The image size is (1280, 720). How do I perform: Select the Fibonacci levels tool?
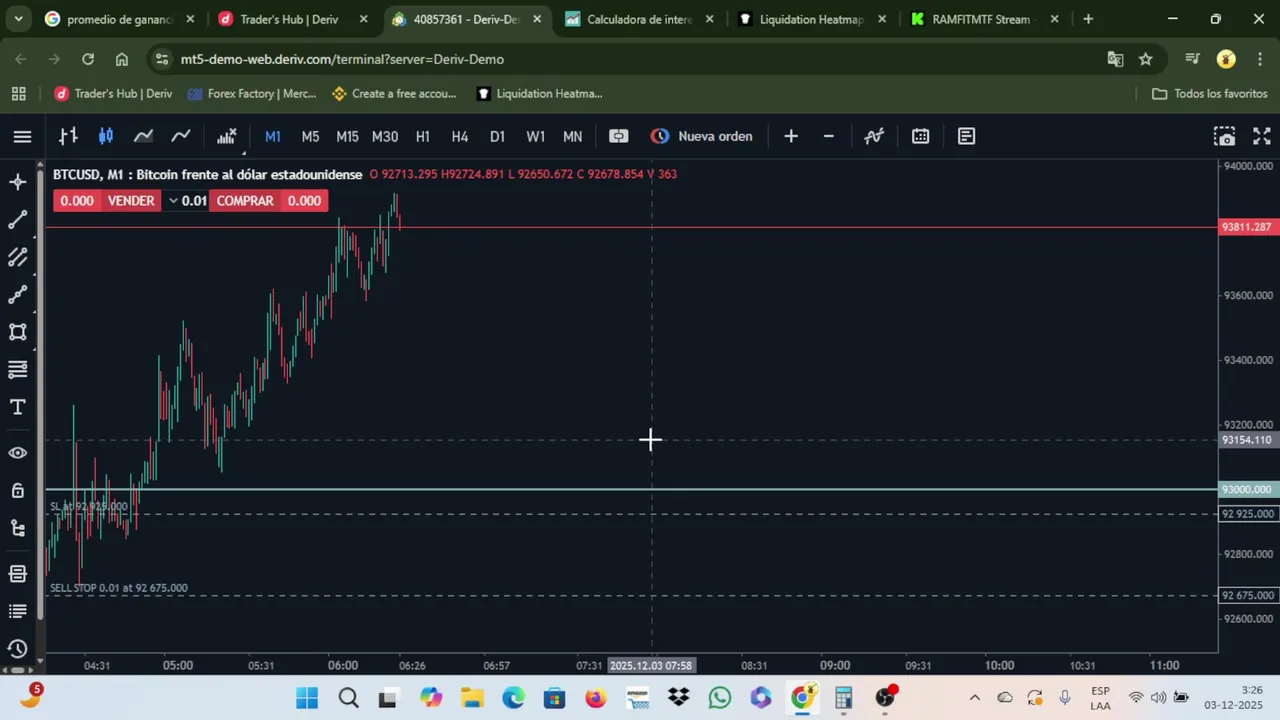pyautogui.click(x=18, y=370)
